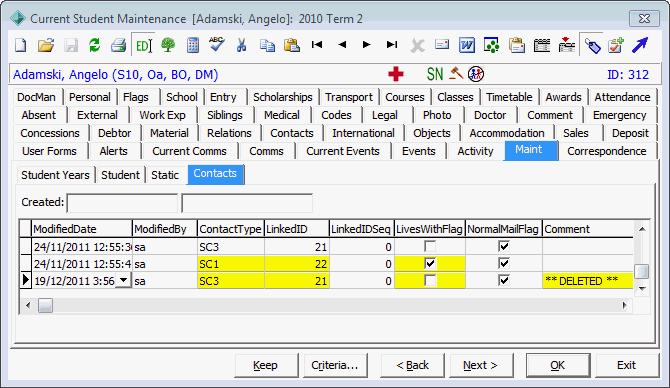Open the green tree icon
Viewport: 670px width, 388px height.
point(168,45)
